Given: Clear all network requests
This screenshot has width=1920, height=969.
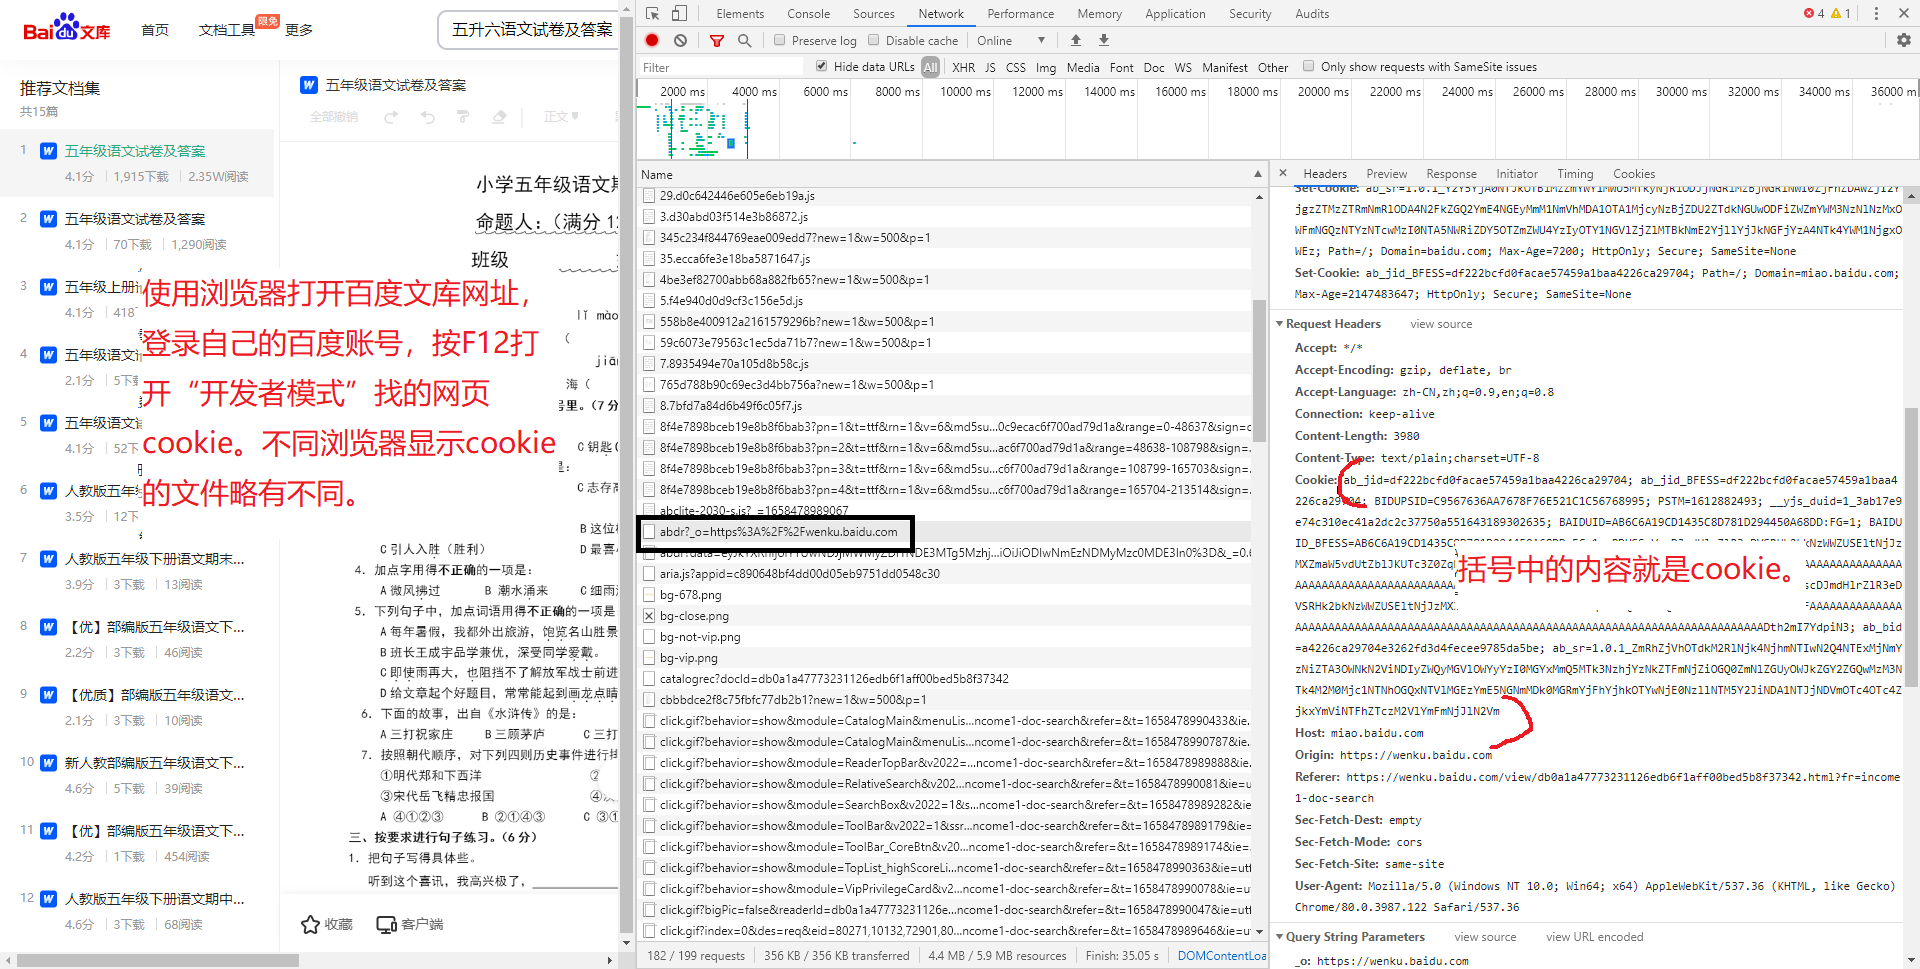Looking at the screenshot, I should tap(680, 40).
